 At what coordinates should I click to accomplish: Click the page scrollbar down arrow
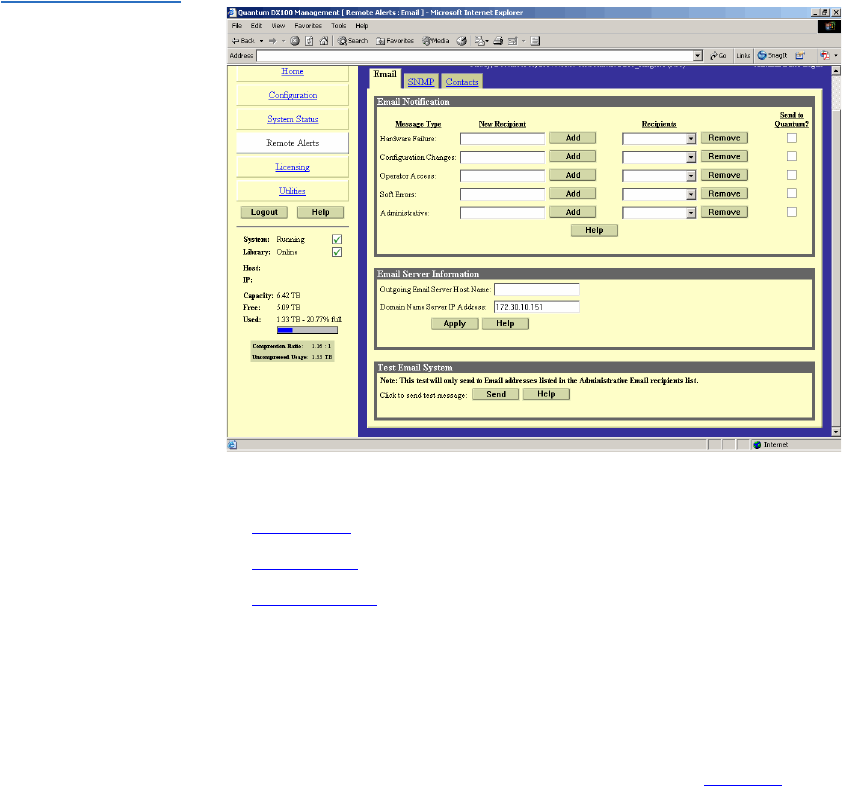tap(836, 432)
